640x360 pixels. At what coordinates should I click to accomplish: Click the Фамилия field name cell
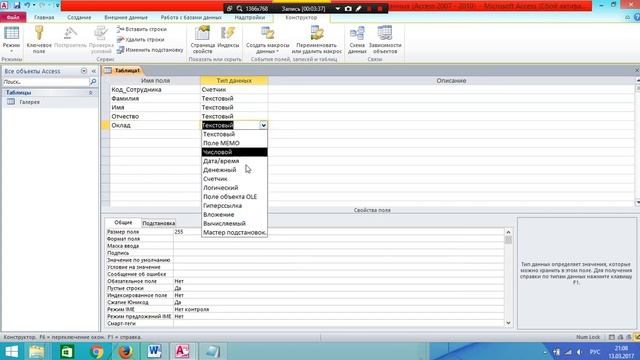[x=155, y=98]
